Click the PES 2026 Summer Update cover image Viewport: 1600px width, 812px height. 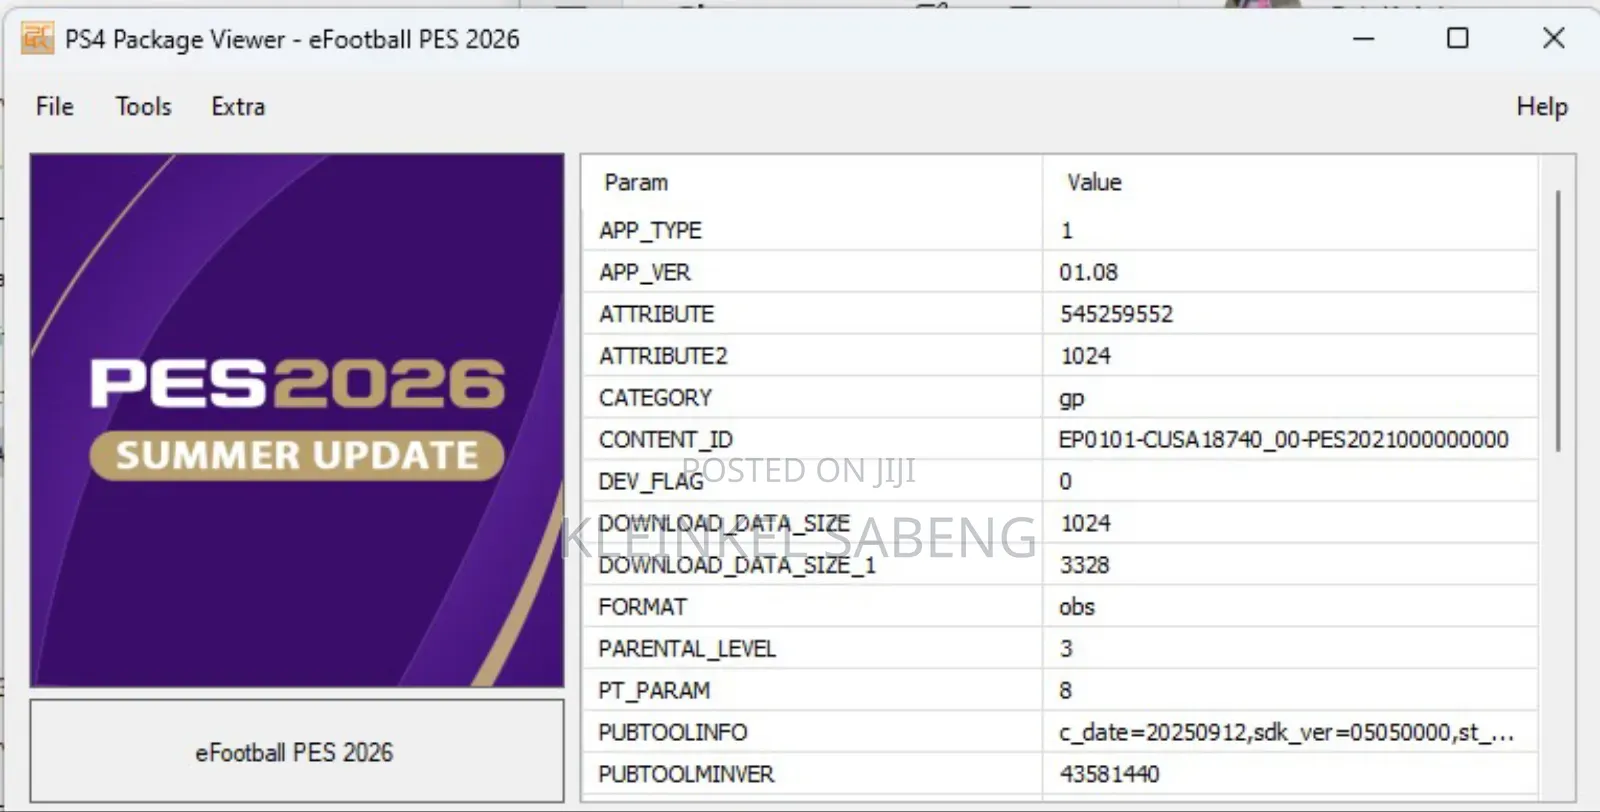pos(297,420)
